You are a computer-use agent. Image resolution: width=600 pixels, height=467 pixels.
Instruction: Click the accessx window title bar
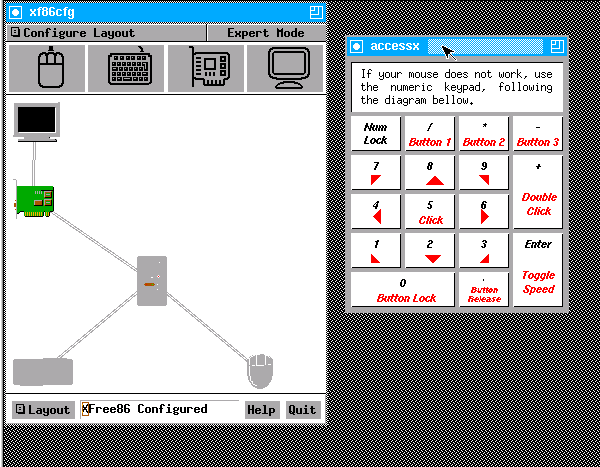(x=457, y=47)
